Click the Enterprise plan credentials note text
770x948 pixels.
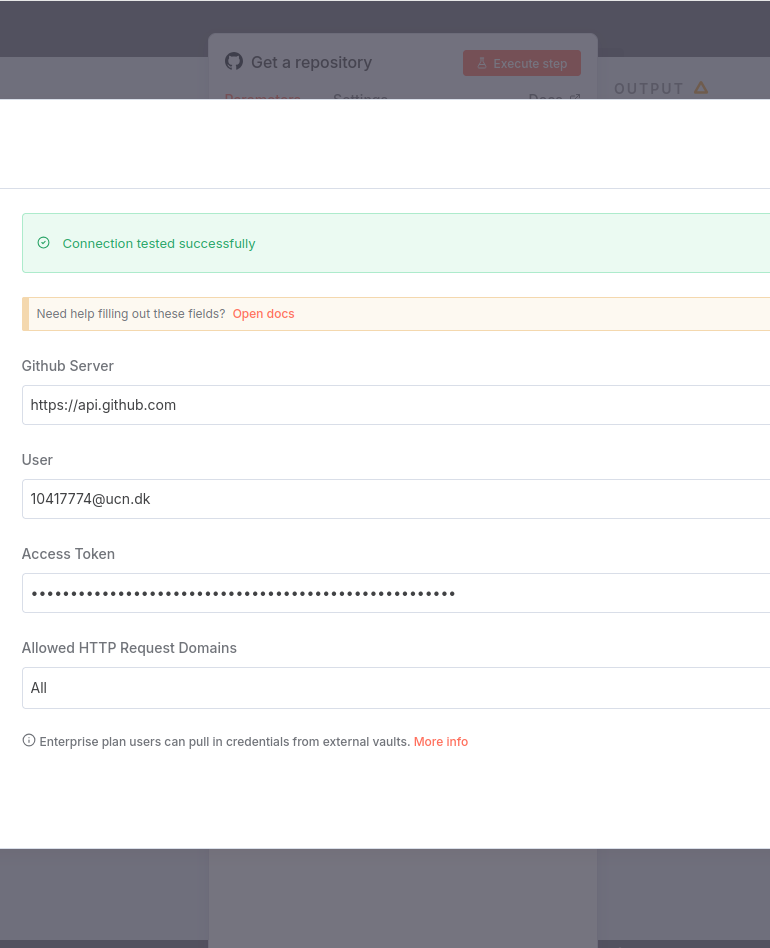(224, 742)
